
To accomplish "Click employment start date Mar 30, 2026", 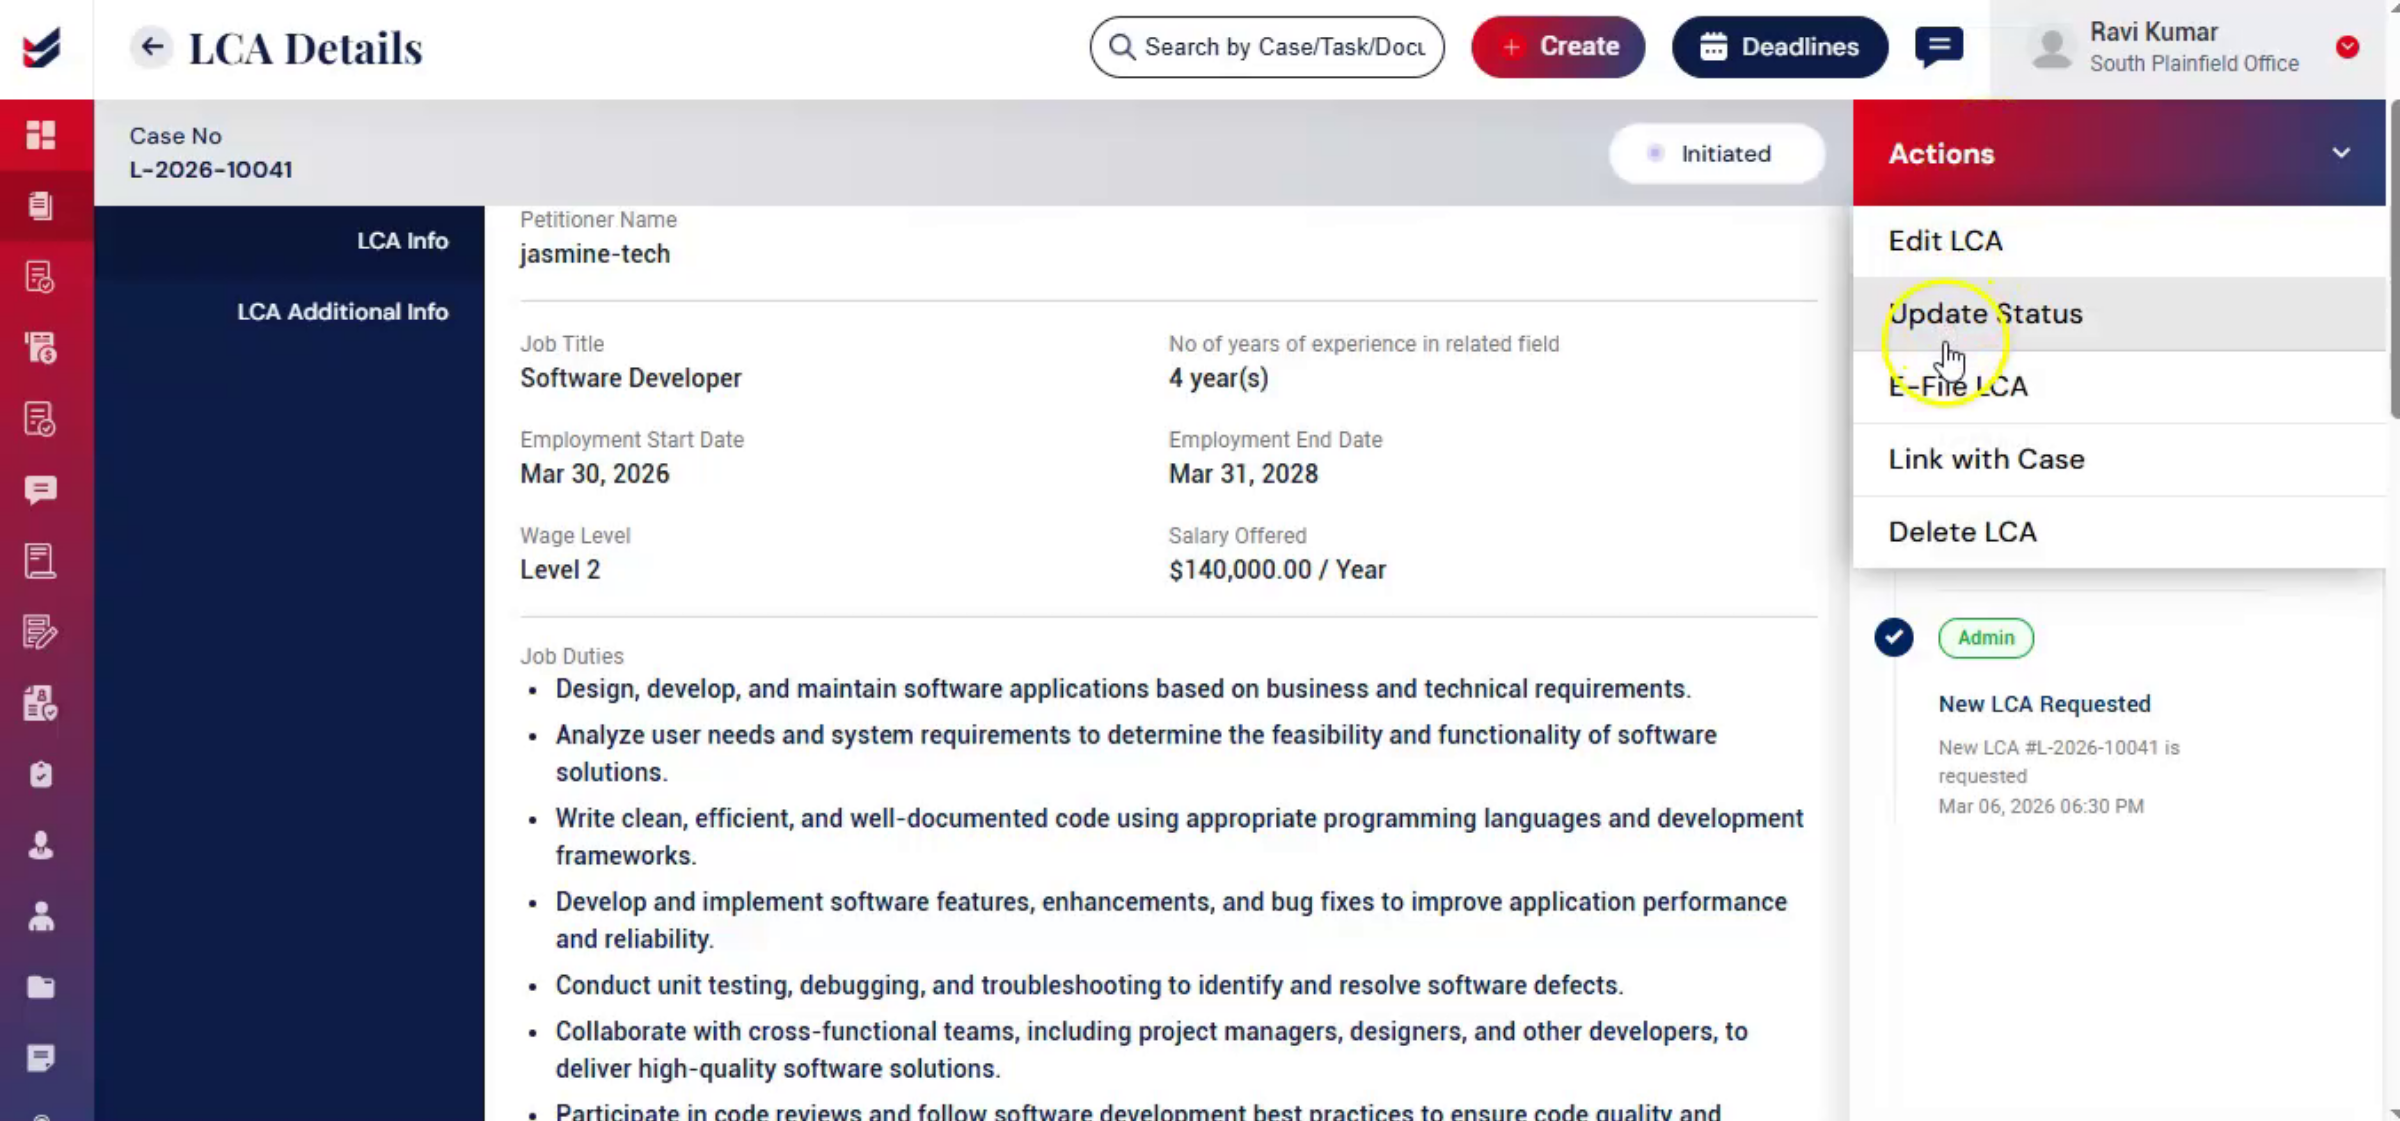I will [594, 474].
